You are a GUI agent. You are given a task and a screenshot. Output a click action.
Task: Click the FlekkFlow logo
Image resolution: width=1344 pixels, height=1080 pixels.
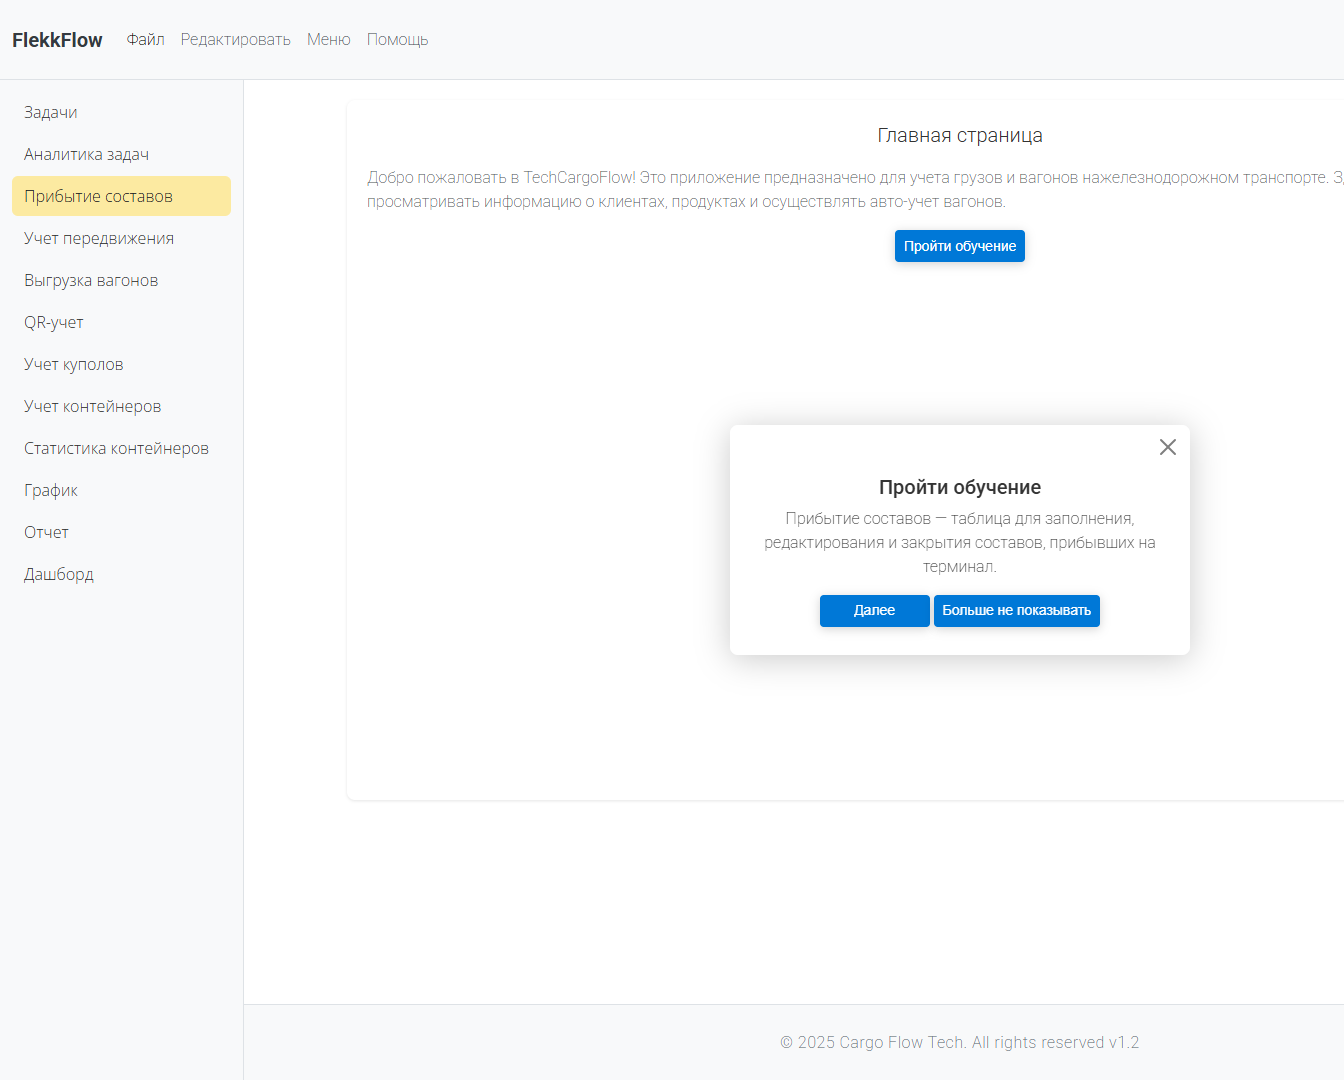[57, 40]
